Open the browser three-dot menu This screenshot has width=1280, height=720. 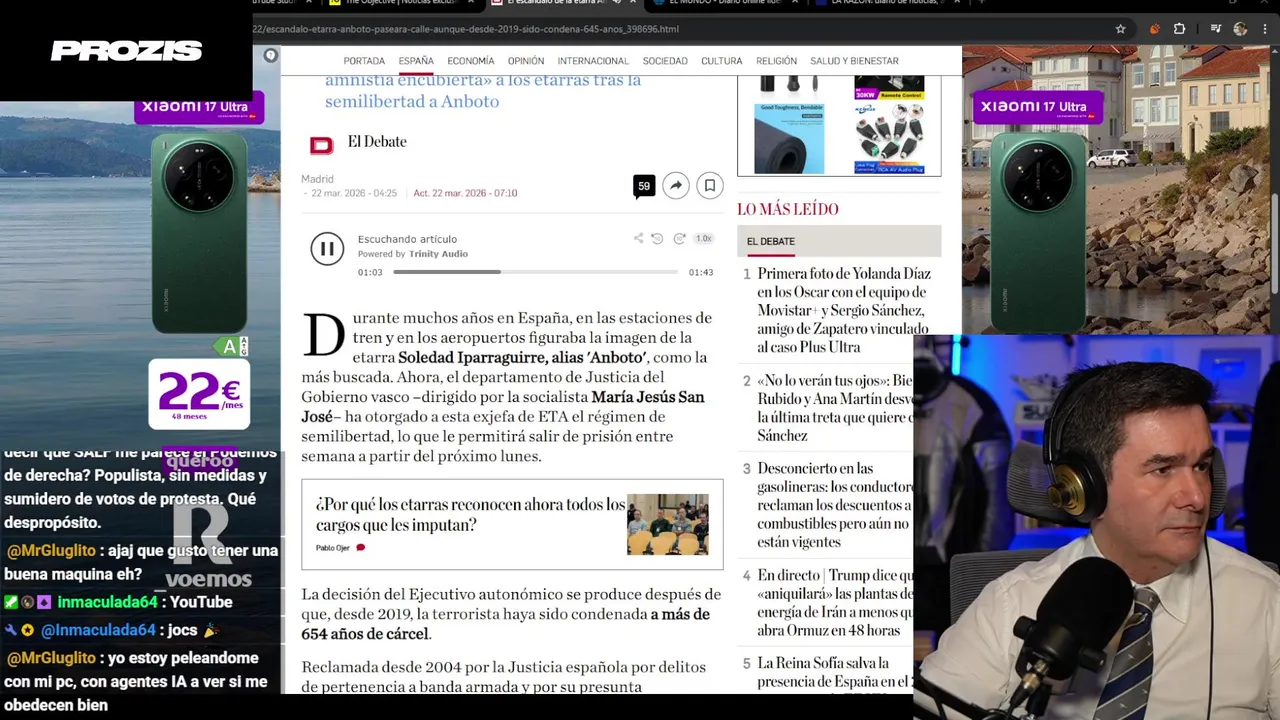pos(1265,29)
